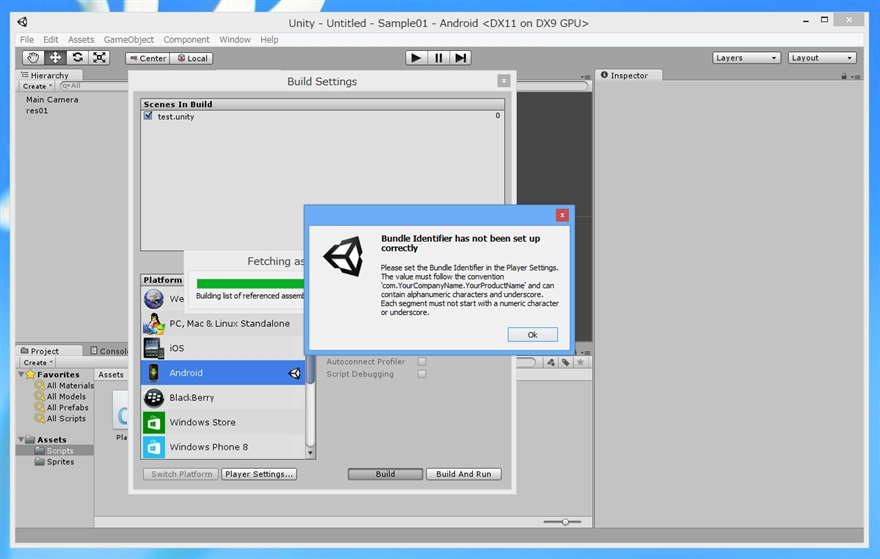Enable Autoconnect Profiler checkbox
880x559 pixels.
pos(422,361)
